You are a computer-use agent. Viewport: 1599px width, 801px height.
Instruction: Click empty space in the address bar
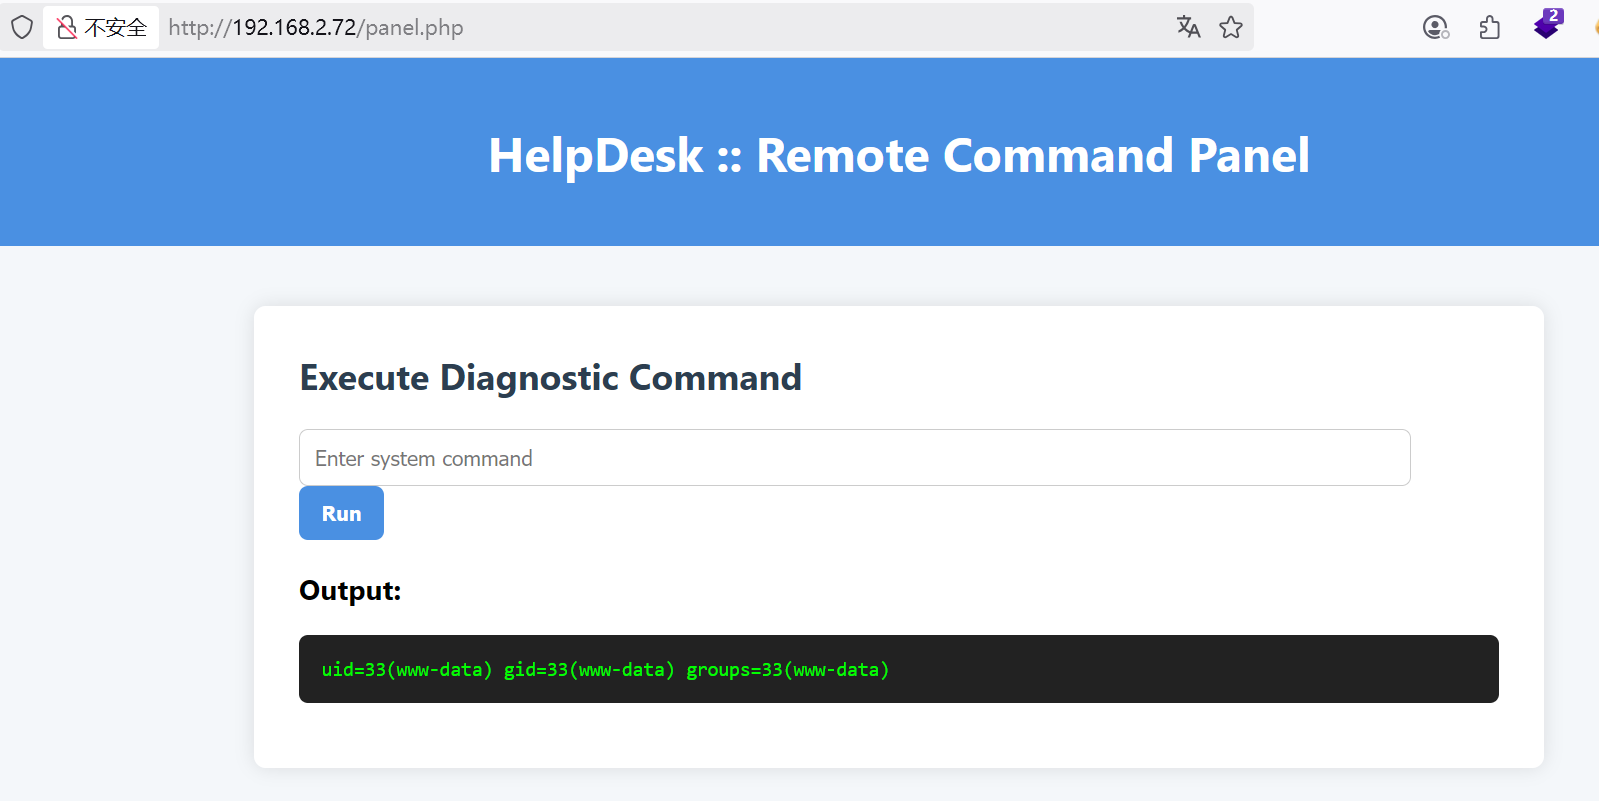click(800, 28)
